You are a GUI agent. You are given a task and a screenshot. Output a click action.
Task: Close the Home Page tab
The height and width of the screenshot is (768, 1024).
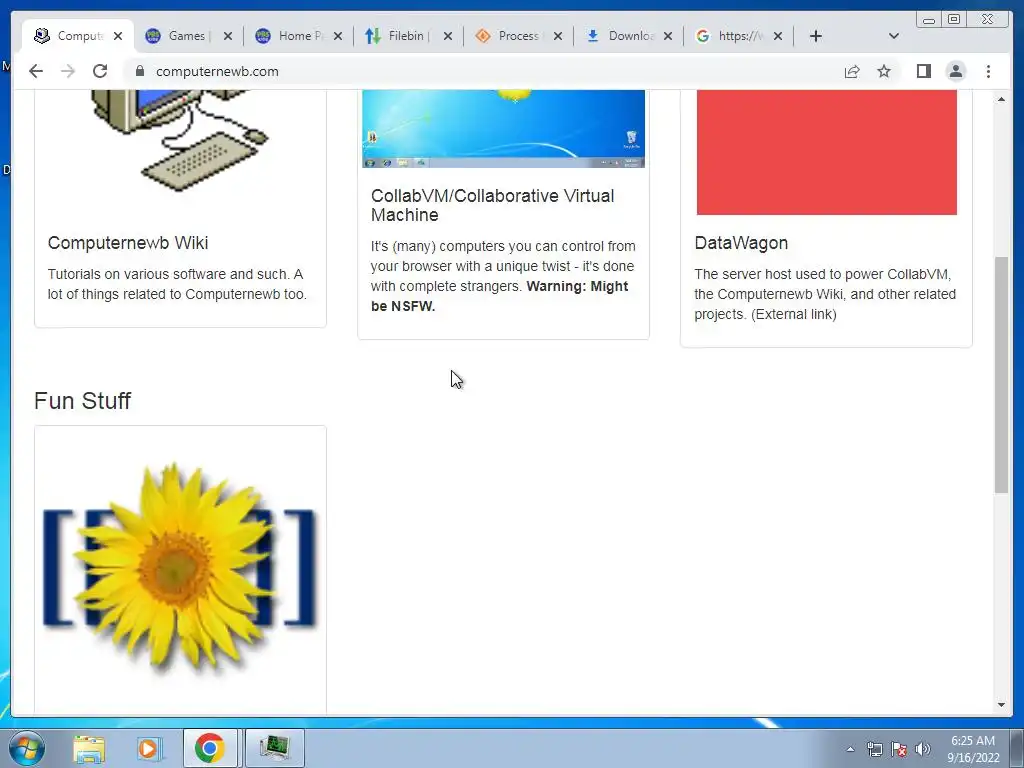338,36
